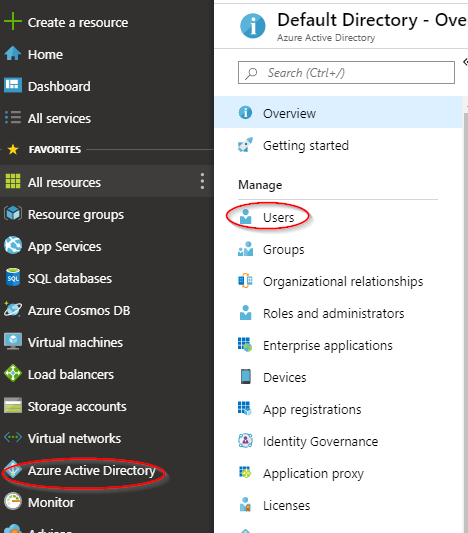Click the Virtual networks arrows icon

[x=13, y=437]
